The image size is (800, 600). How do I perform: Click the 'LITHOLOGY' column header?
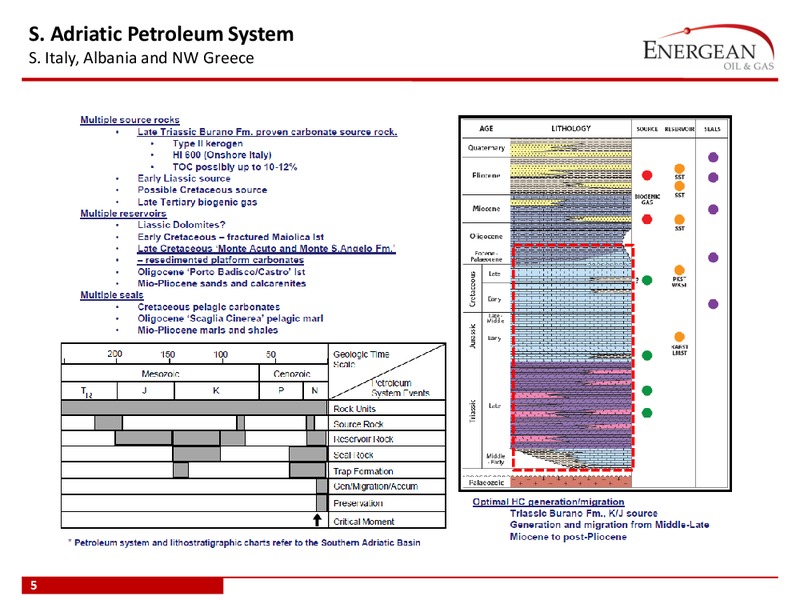(x=571, y=129)
